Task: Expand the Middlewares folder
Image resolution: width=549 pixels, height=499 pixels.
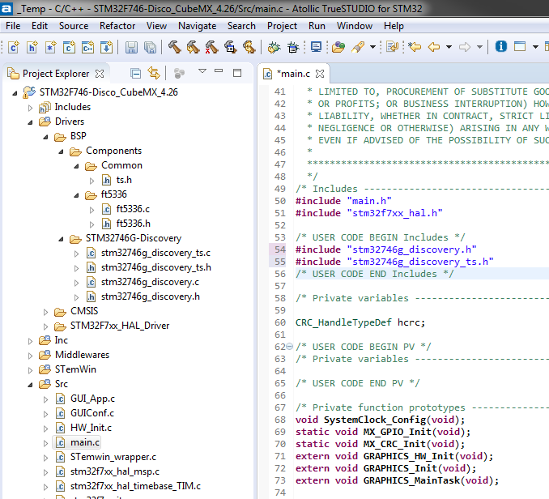Action: [30, 356]
